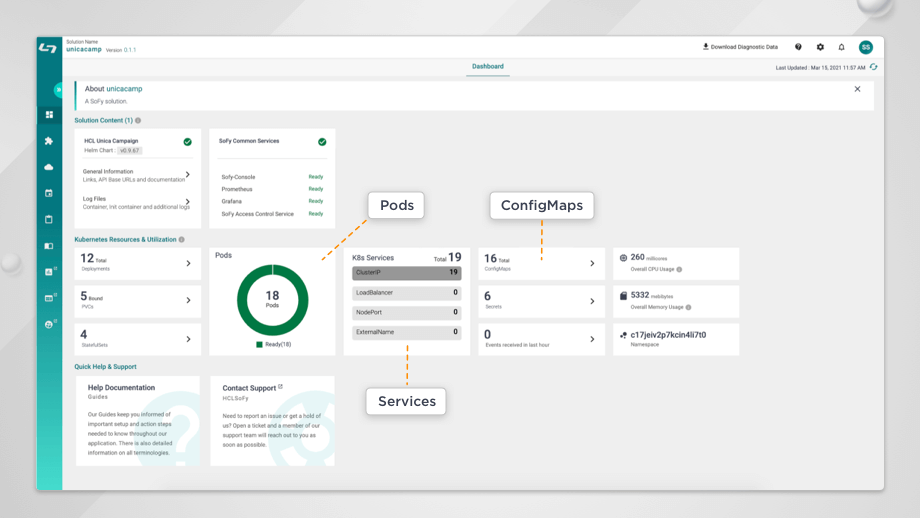This screenshot has width=920, height=518.
Task: Open the Dashboard grid icon in sidebar
Action: point(49,114)
